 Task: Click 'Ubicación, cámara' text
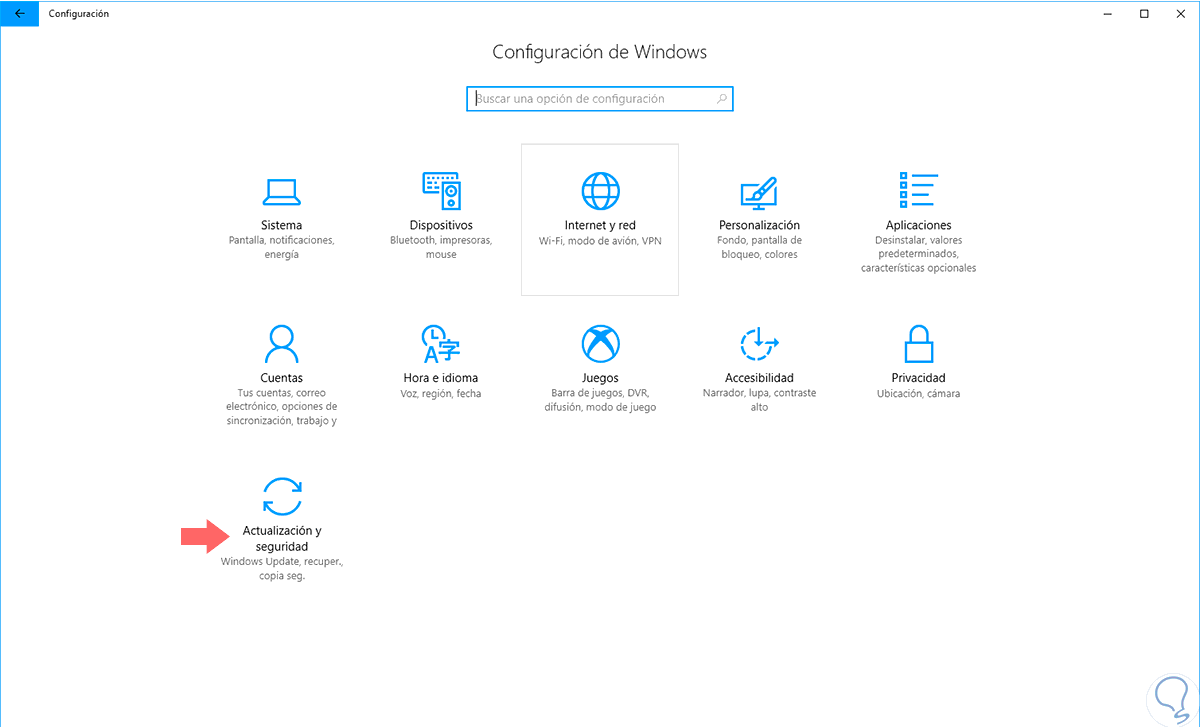pos(918,394)
